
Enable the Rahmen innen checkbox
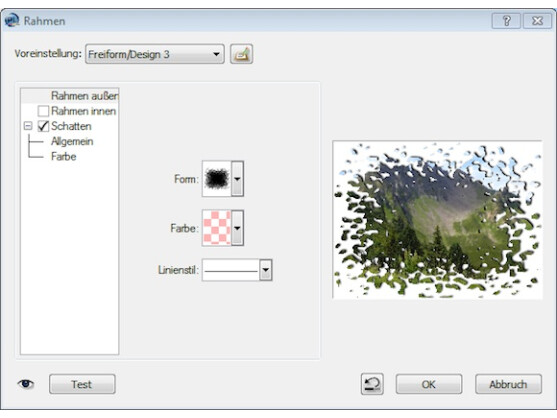pos(43,111)
